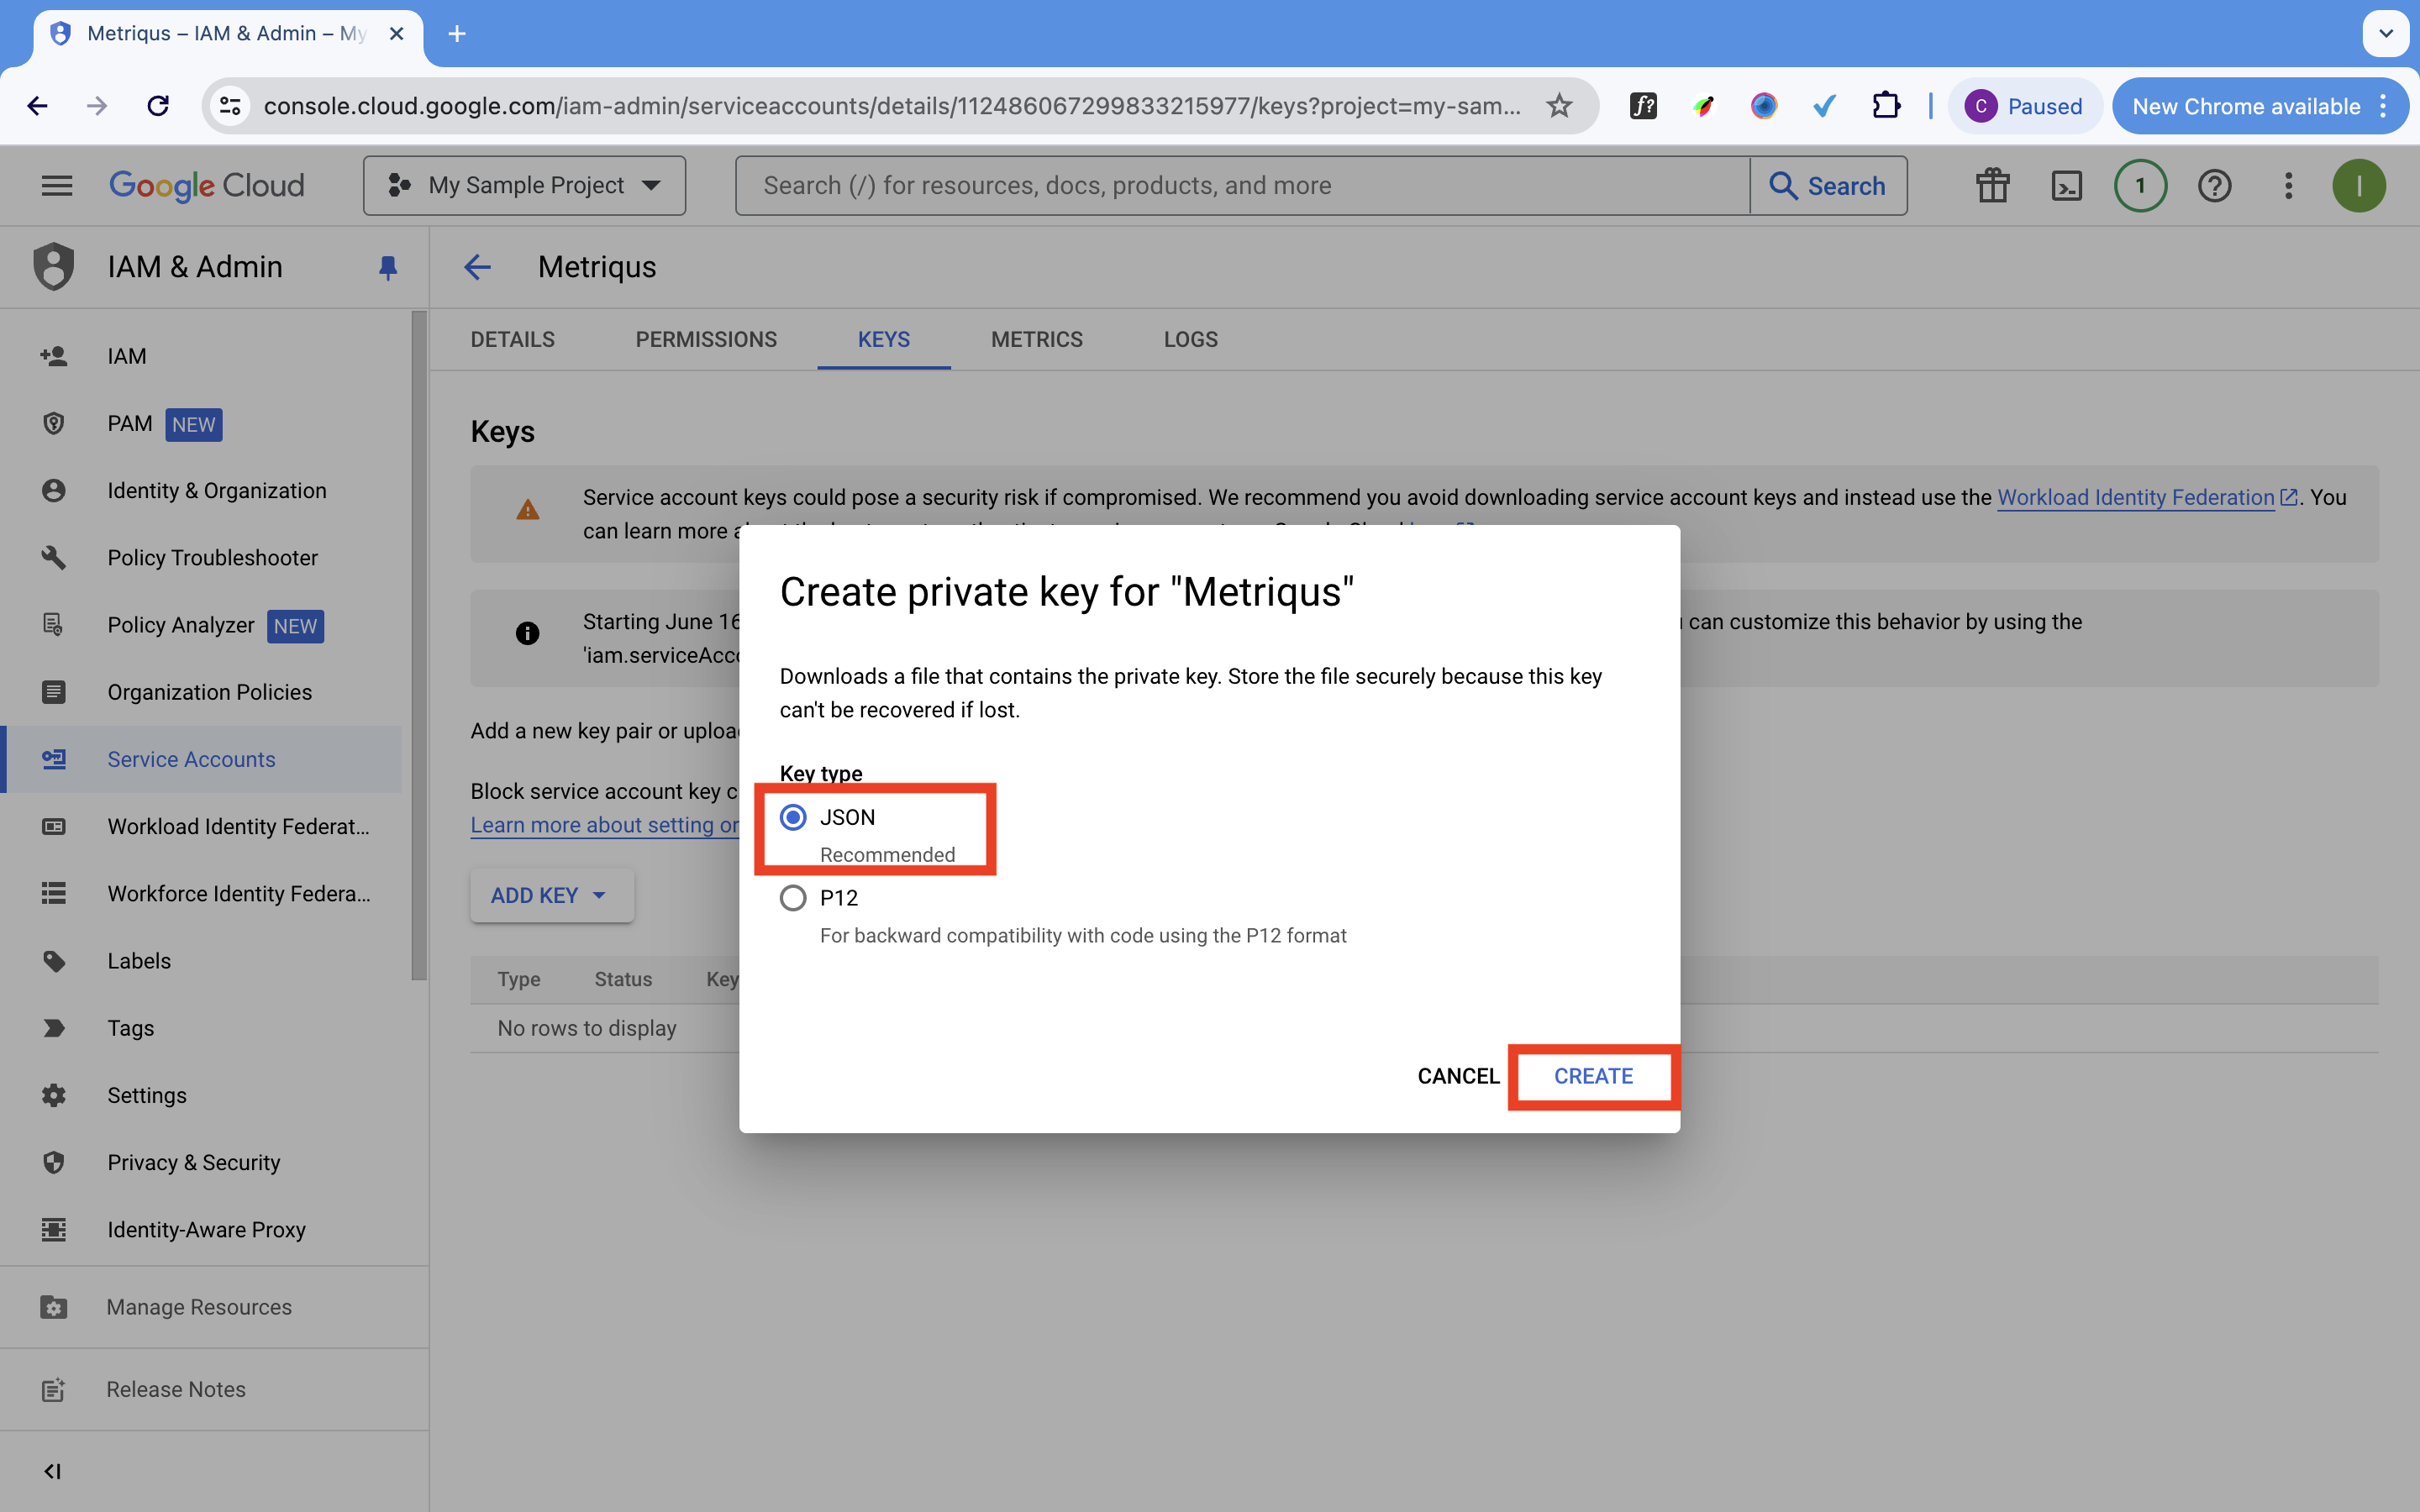This screenshot has height=1512, width=2420.
Task: Click the browser address bar URL
Action: 892,106
